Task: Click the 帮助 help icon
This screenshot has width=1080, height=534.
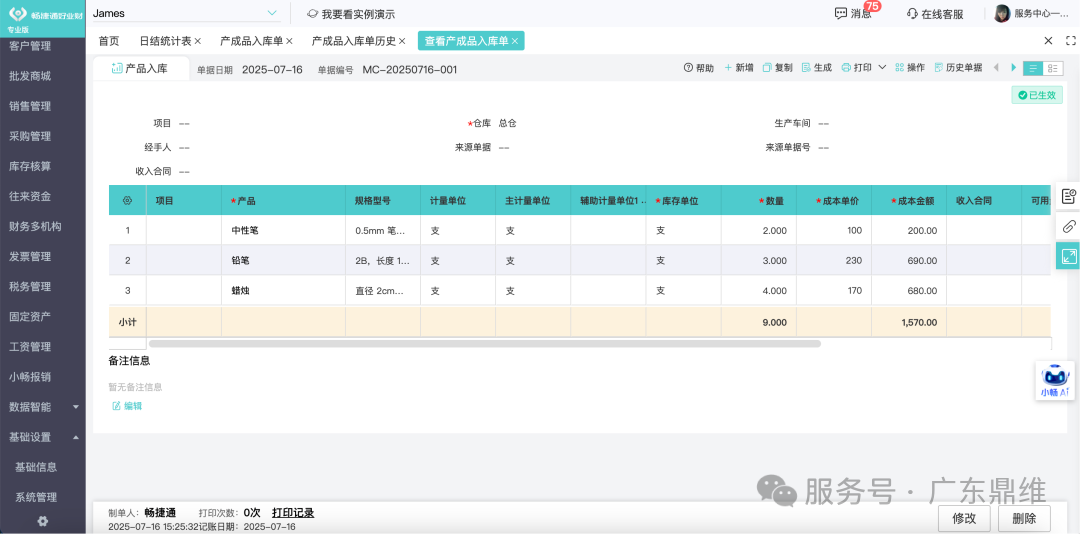Action: coord(698,68)
